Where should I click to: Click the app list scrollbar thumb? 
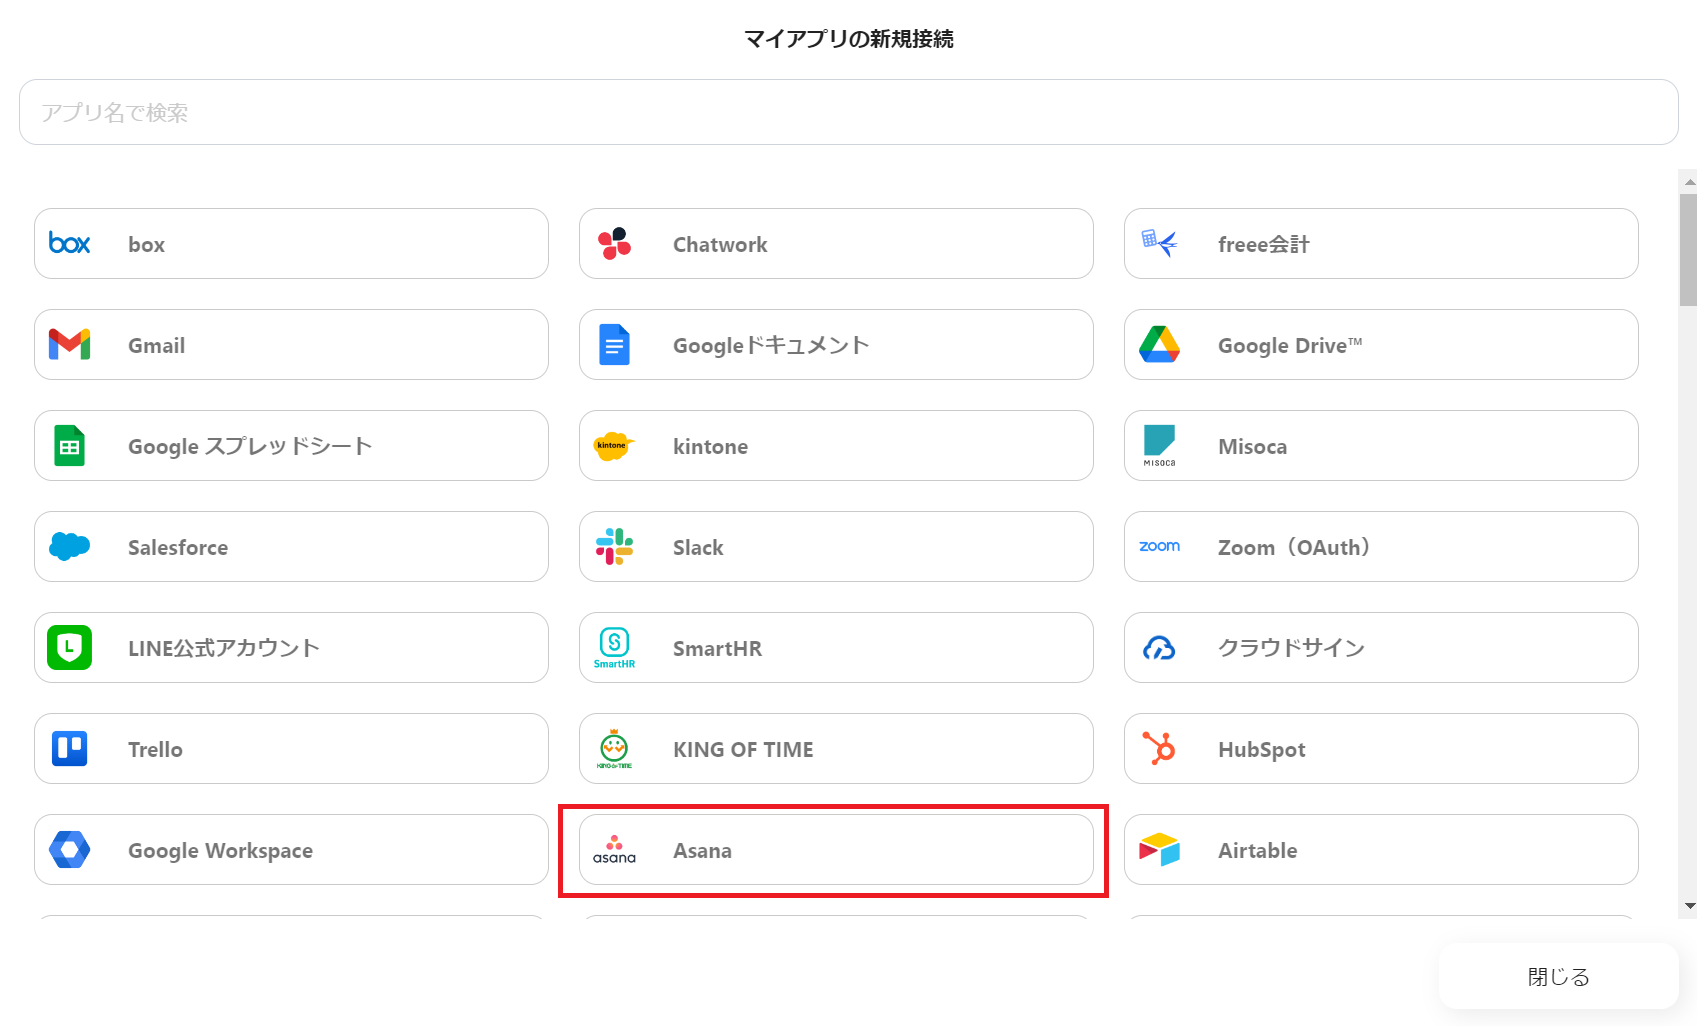coord(1689,250)
